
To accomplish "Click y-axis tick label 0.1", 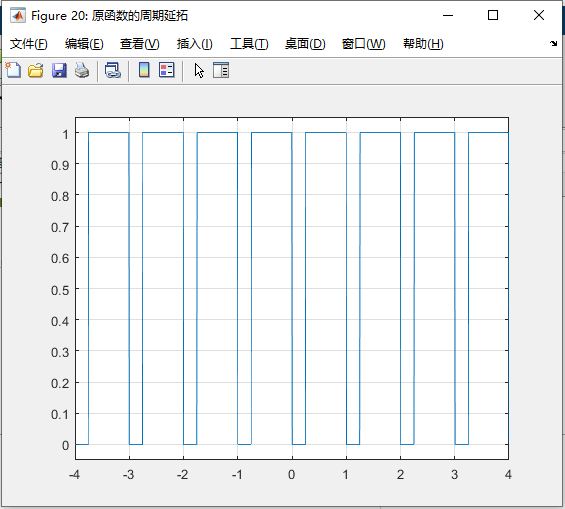I will (x=60, y=415).
